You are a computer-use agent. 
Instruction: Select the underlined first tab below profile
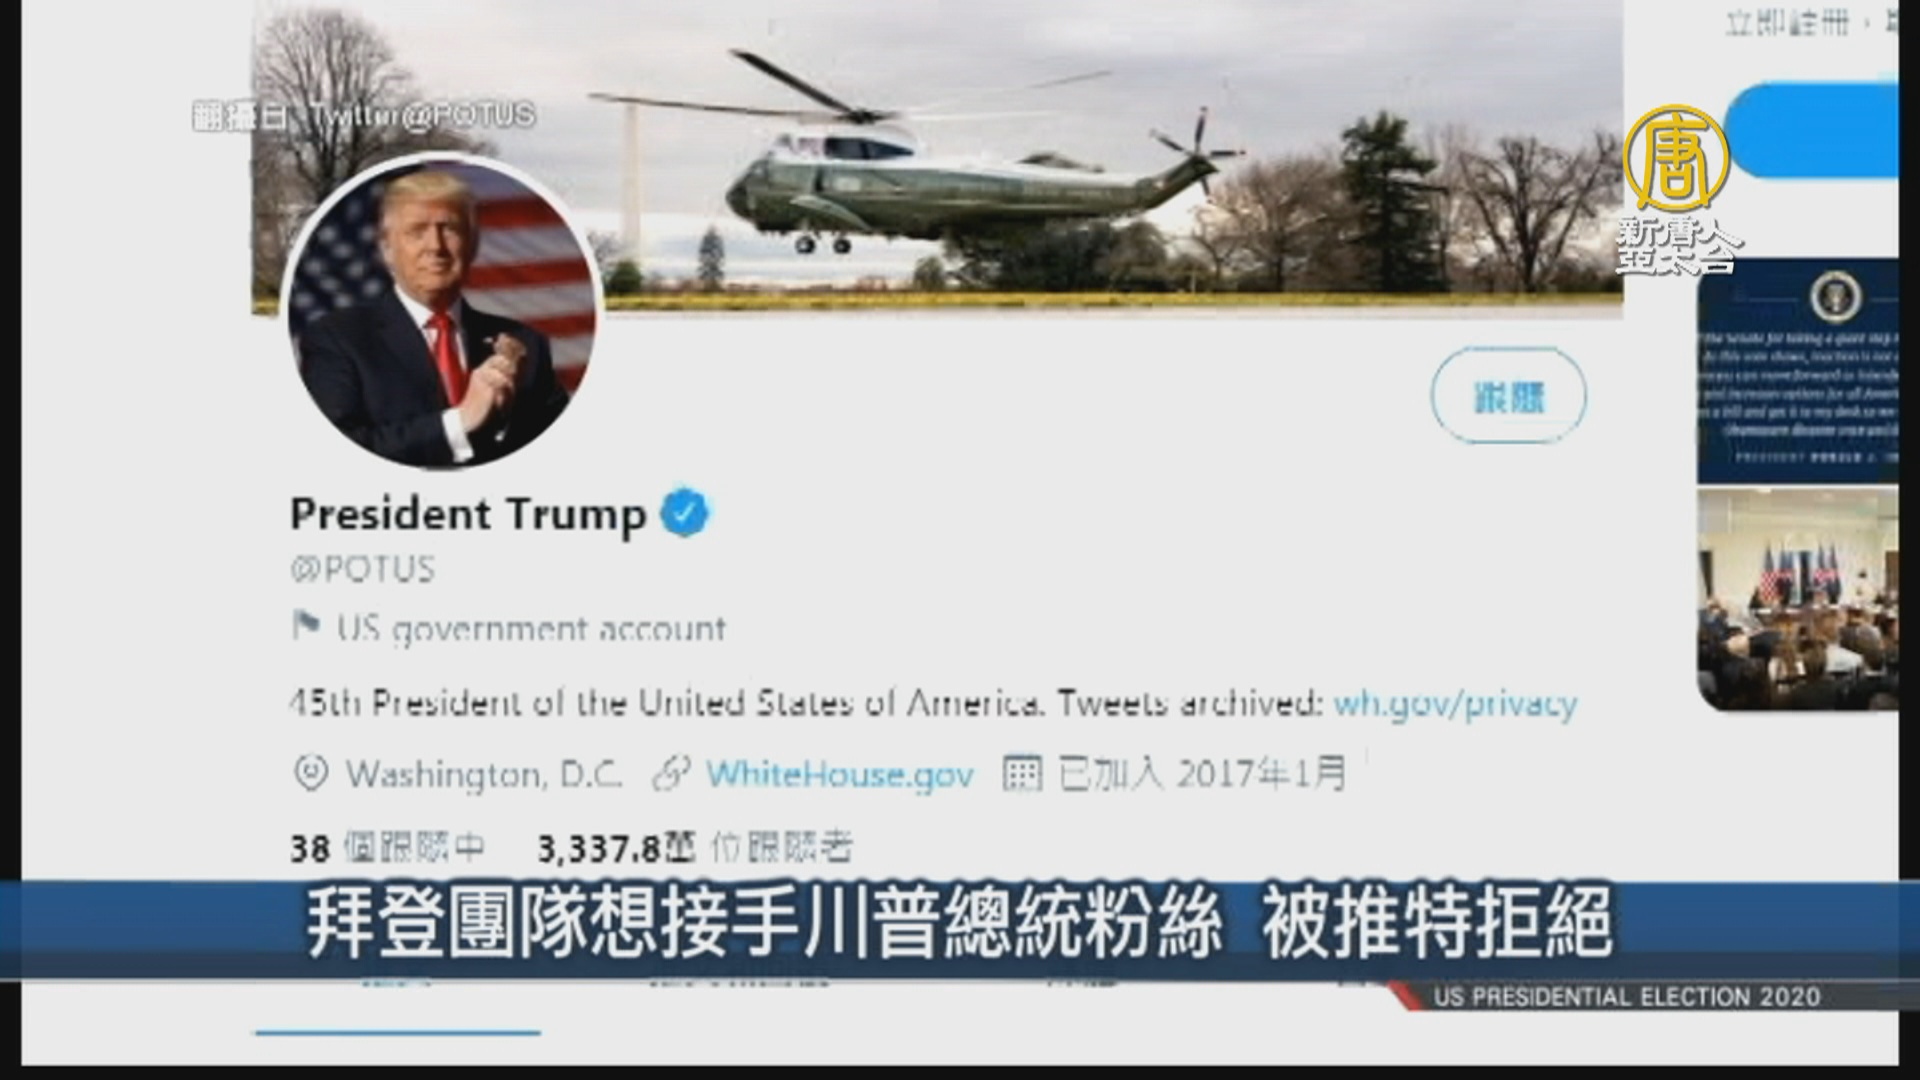(397, 1010)
